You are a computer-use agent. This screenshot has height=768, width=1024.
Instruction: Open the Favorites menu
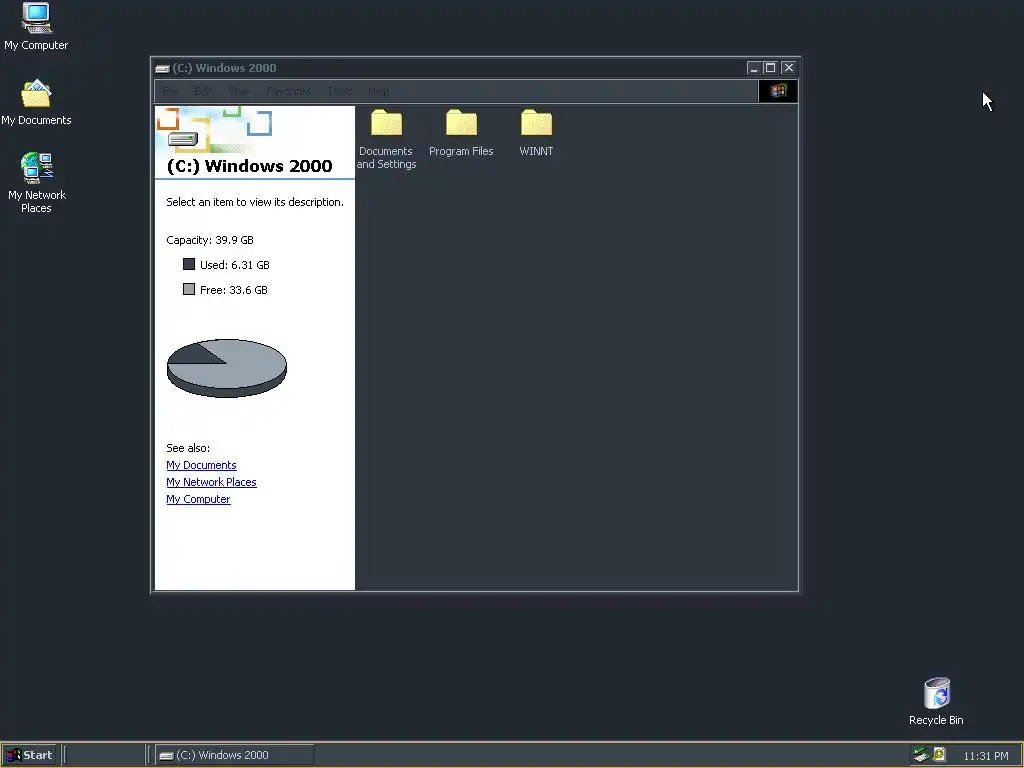(289, 91)
